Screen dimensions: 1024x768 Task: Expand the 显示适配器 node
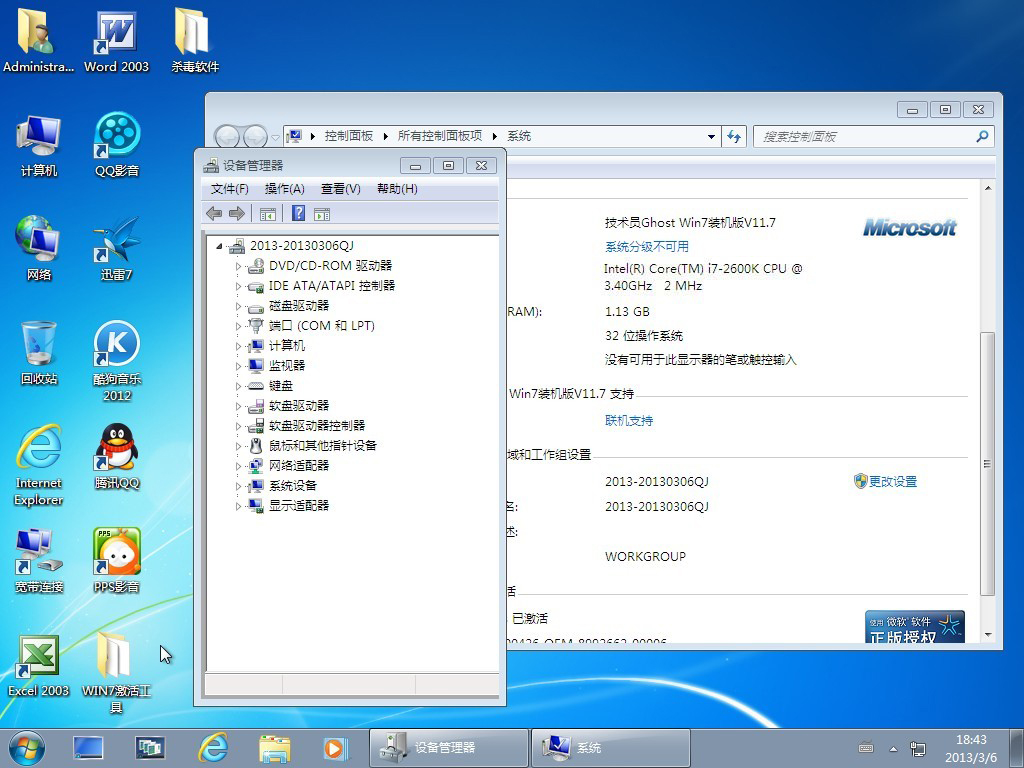tap(238, 506)
